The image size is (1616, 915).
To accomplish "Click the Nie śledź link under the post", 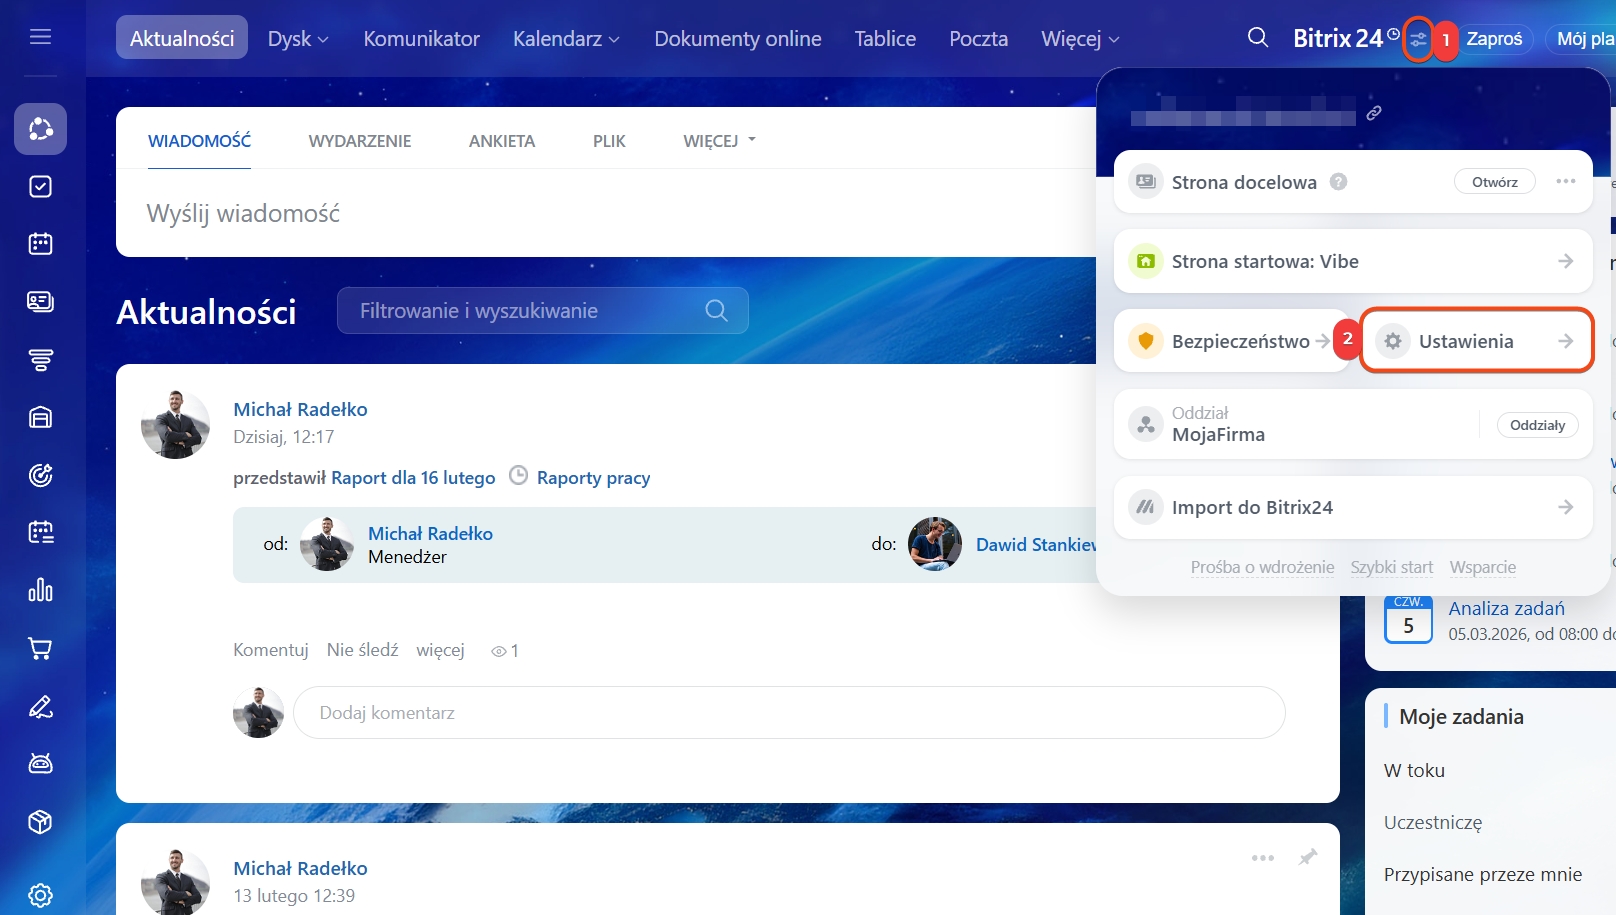I will point(362,650).
